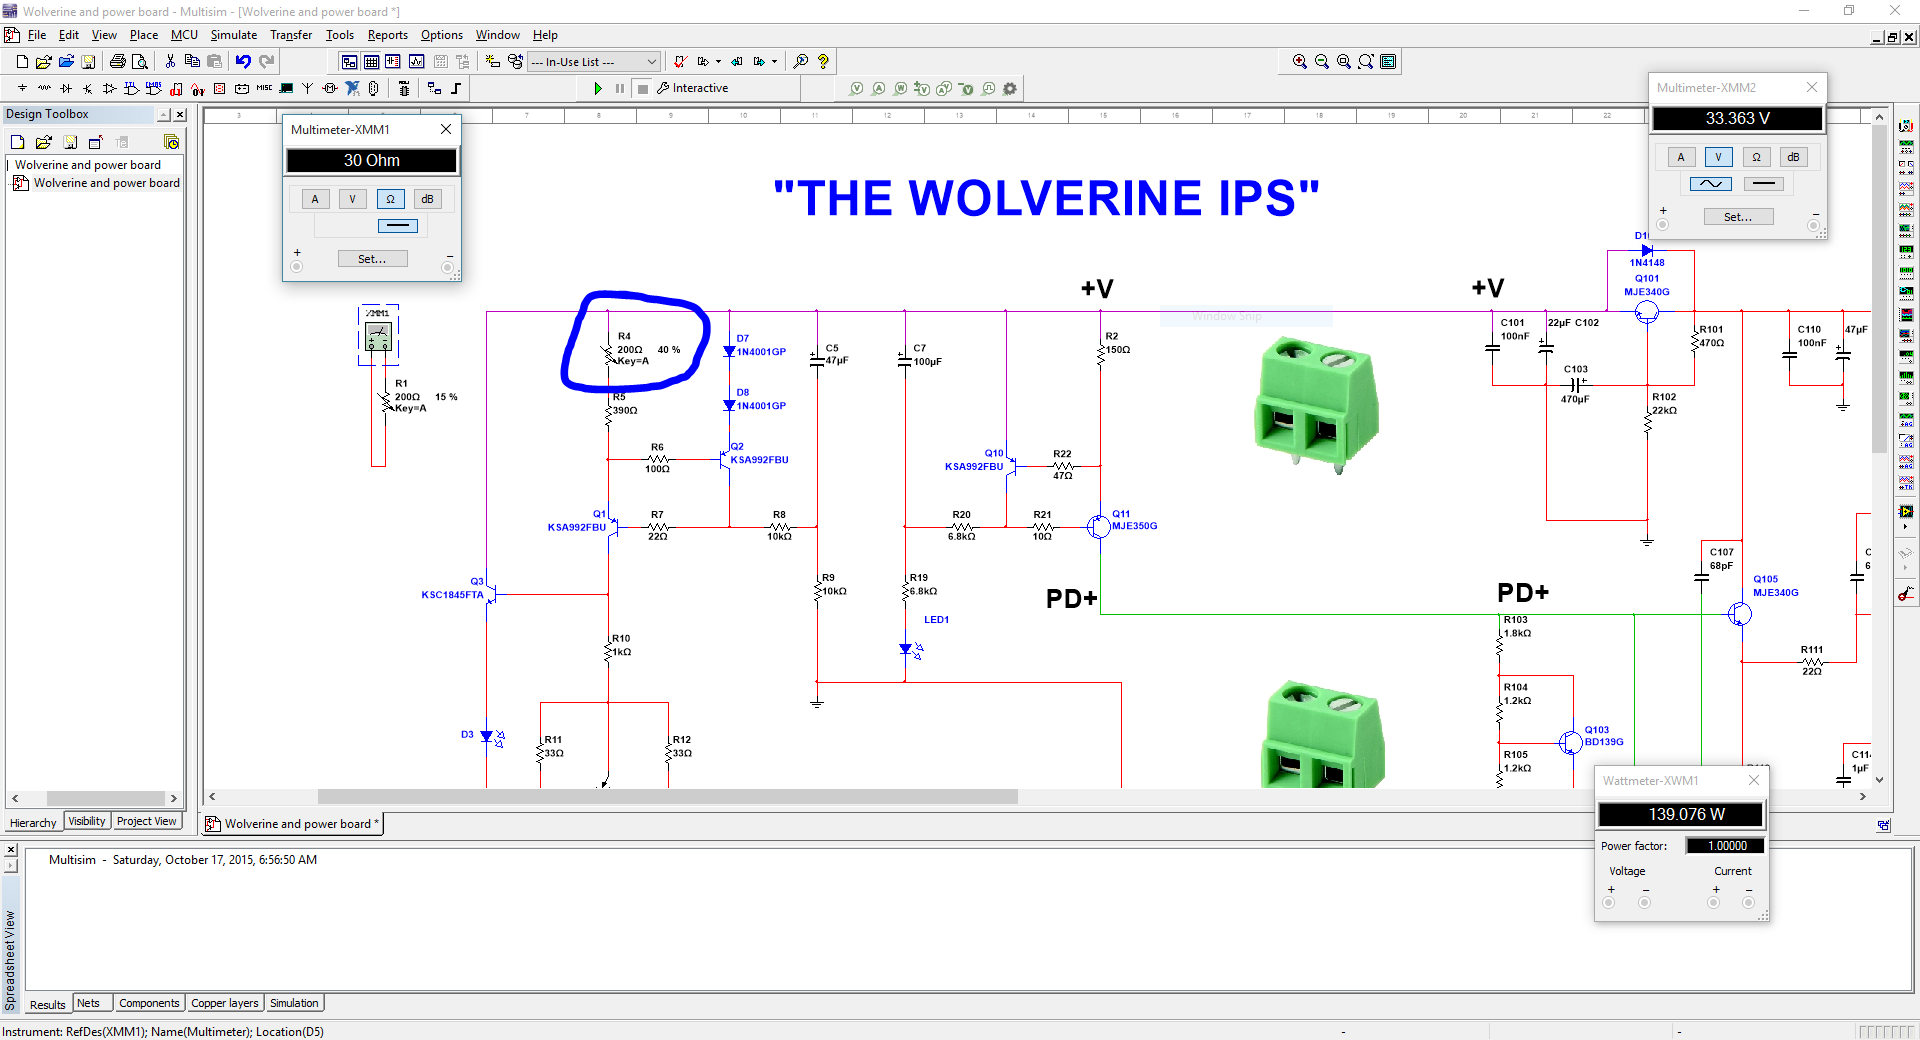The height and width of the screenshot is (1040, 1920).
Task: Select AC signal mode on Multimeter-XMM2
Action: click(1711, 183)
